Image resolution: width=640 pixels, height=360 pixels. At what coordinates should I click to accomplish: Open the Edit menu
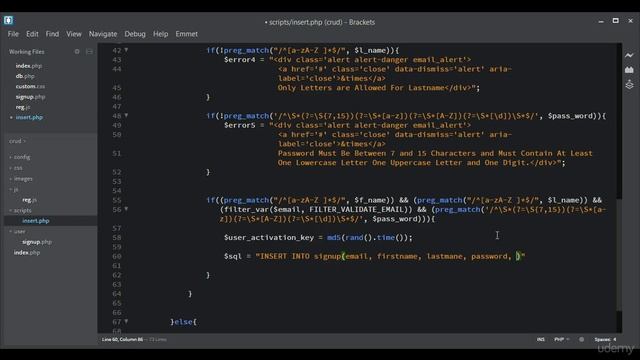(32, 34)
